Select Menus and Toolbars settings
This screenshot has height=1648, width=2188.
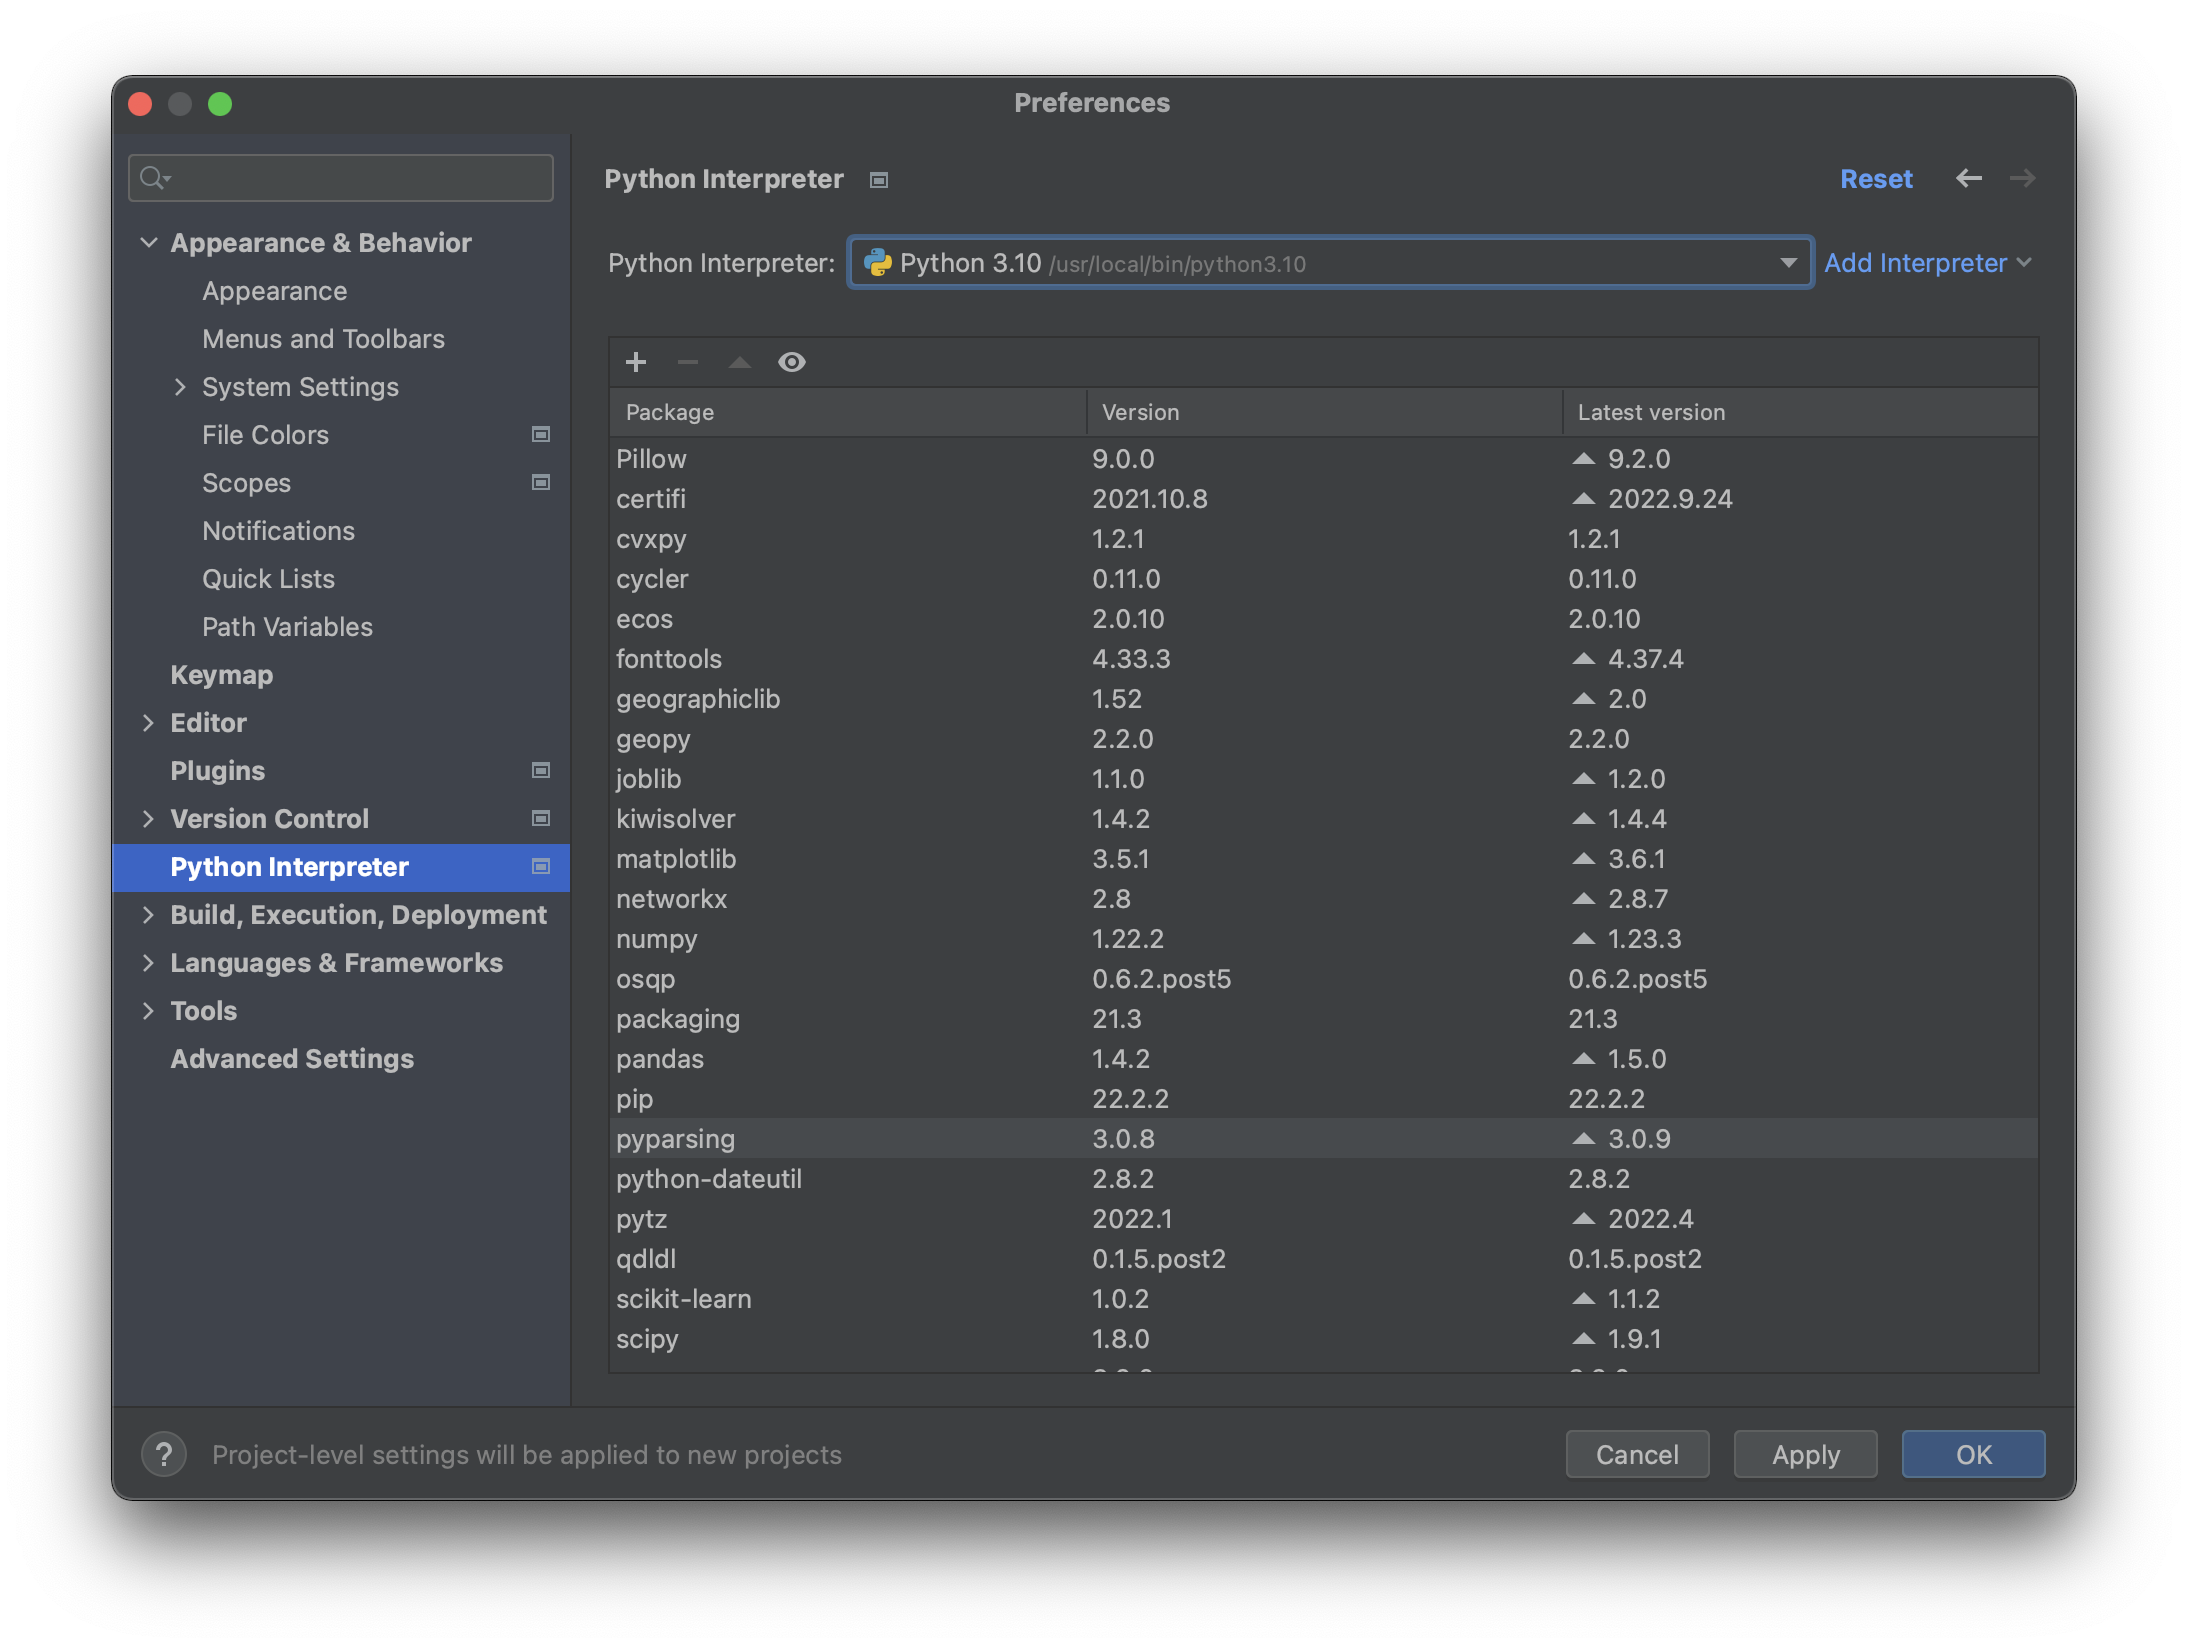323,339
